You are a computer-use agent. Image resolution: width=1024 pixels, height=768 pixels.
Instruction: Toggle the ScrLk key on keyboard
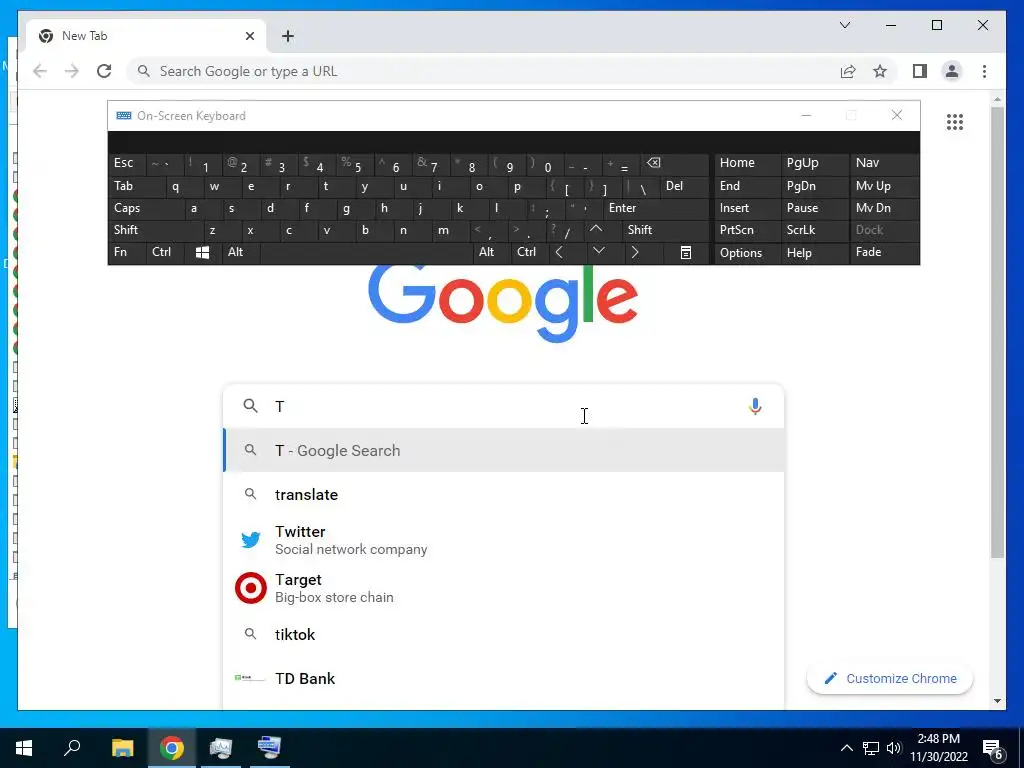(x=814, y=230)
